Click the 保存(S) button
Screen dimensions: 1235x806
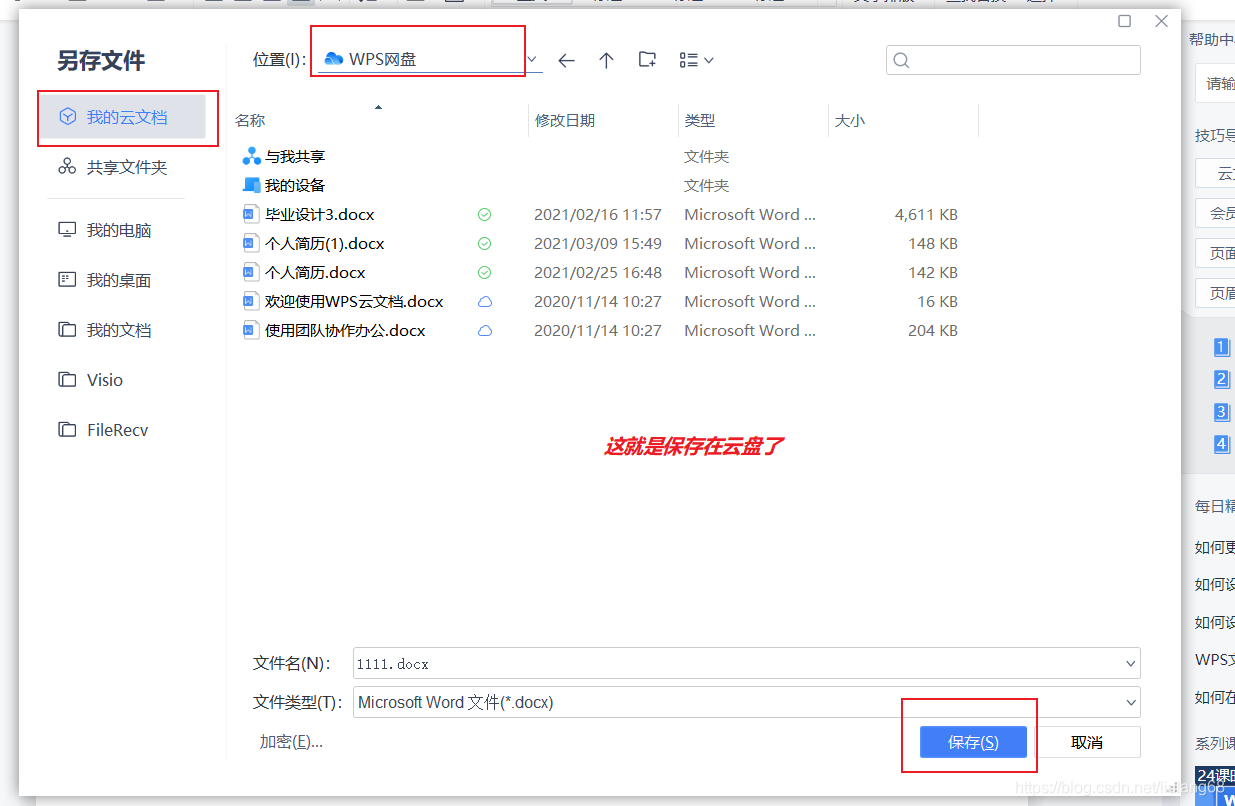973,742
